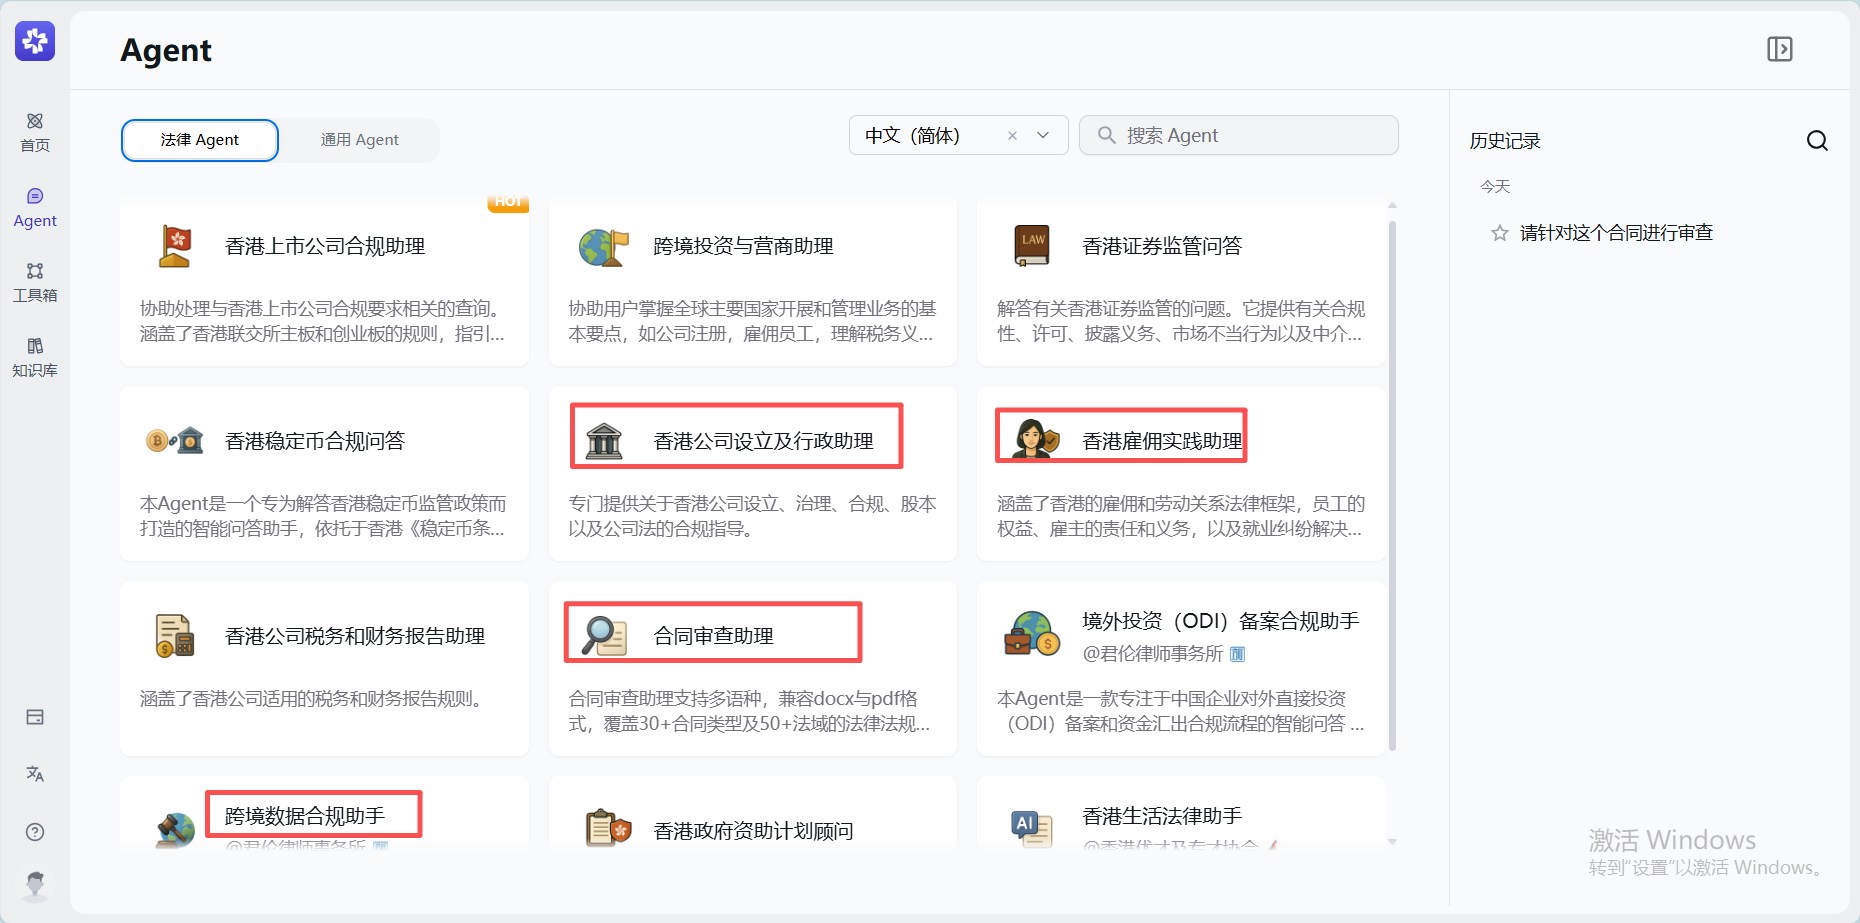This screenshot has width=1860, height=923.
Task: Open the 请针对这个合同进行审查 history record
Action: click(x=1615, y=233)
